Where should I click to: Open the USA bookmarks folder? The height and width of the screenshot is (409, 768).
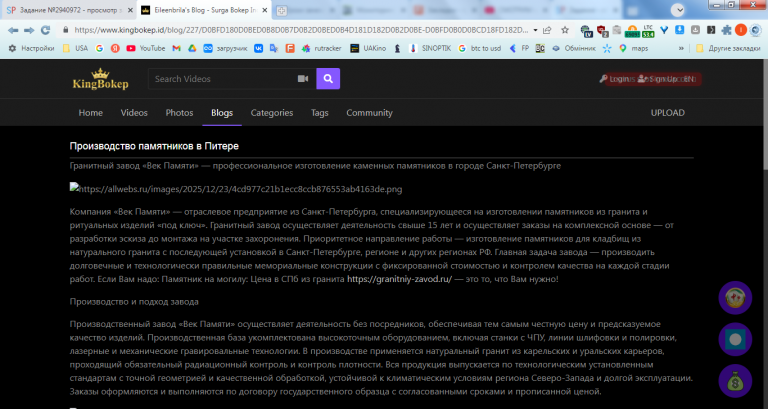(75, 48)
